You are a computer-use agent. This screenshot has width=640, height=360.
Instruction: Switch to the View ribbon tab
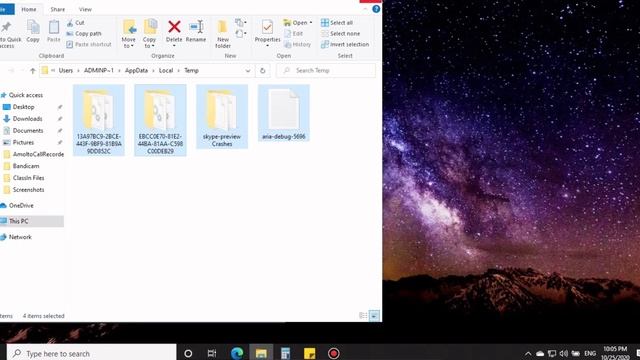tap(85, 9)
